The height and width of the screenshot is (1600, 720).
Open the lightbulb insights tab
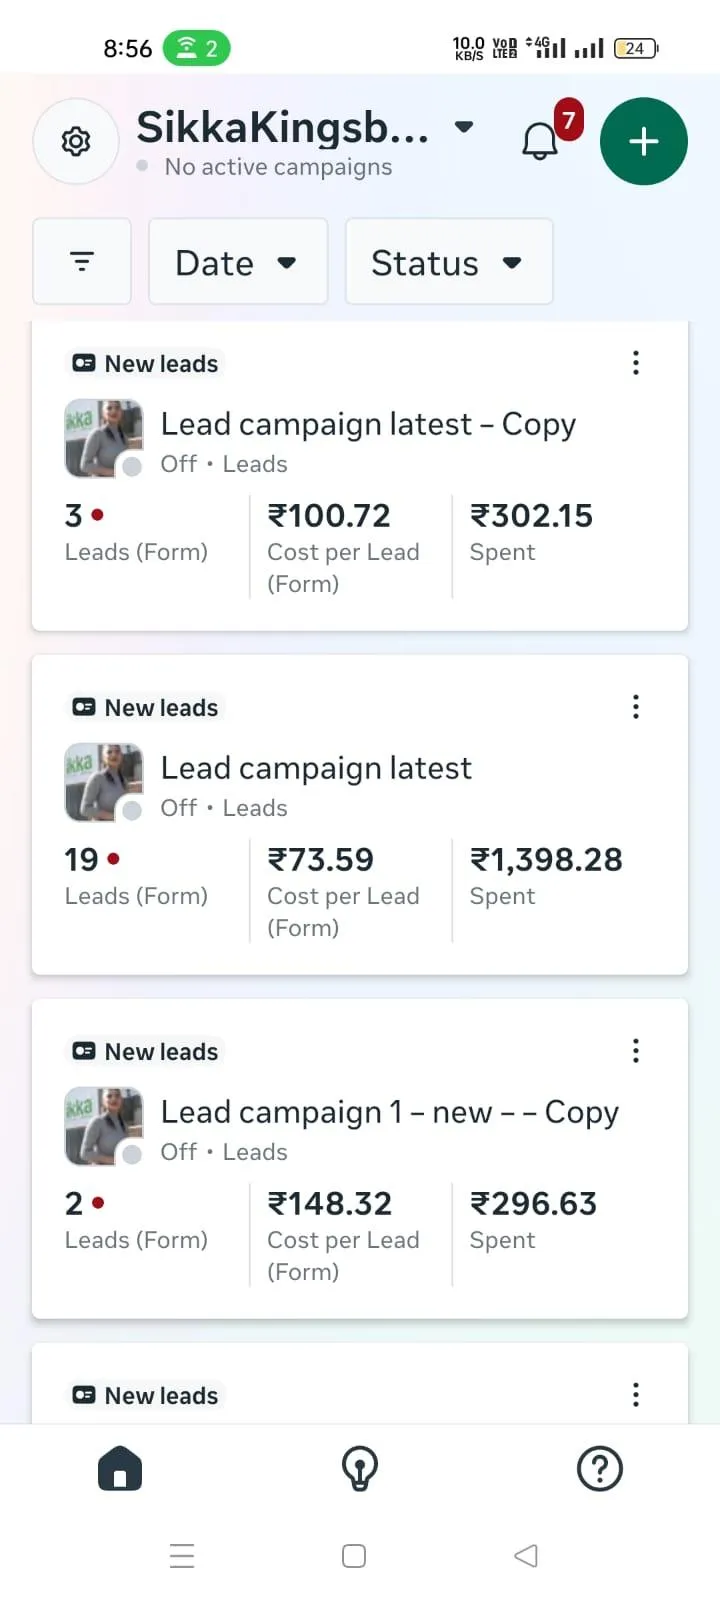[360, 1469]
